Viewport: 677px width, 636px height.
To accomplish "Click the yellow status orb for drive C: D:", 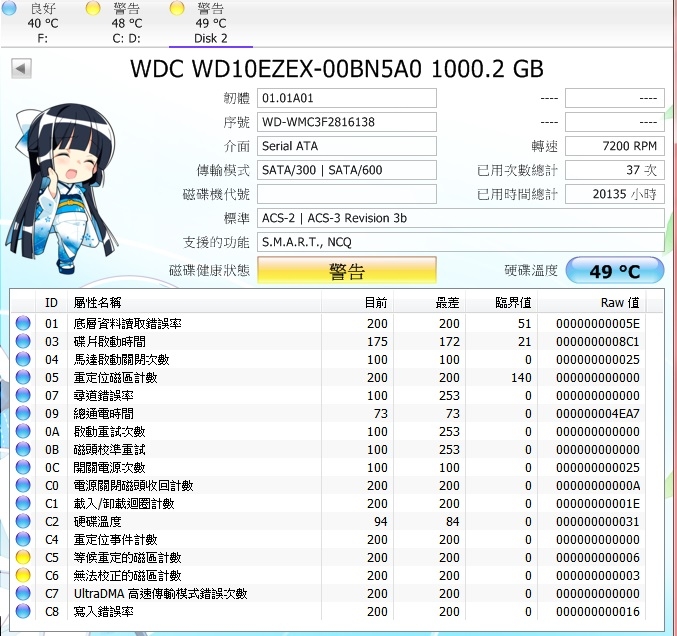I will (x=93, y=8).
